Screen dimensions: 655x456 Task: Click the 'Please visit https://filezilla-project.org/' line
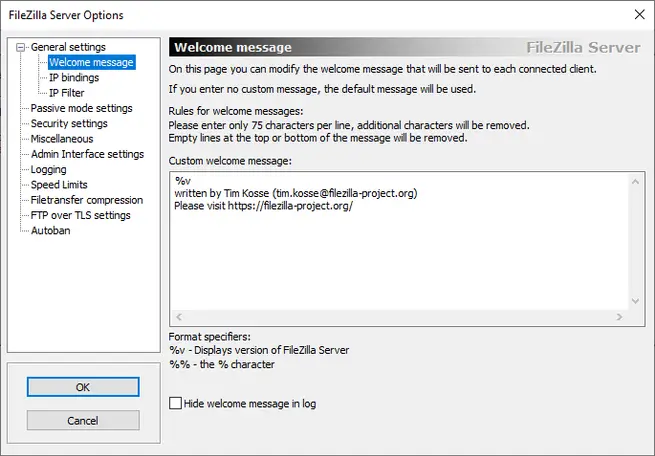pos(263,206)
